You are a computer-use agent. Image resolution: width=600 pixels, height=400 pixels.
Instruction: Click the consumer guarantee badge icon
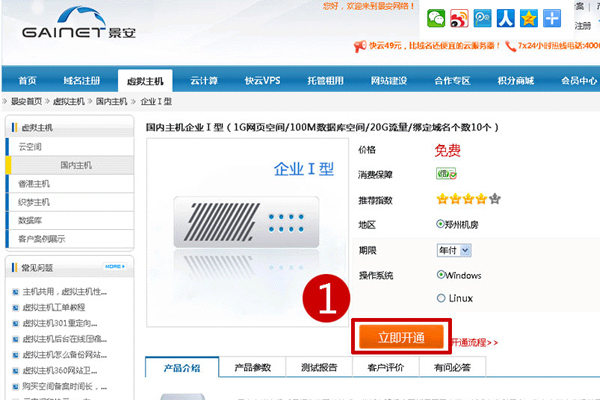coord(446,174)
